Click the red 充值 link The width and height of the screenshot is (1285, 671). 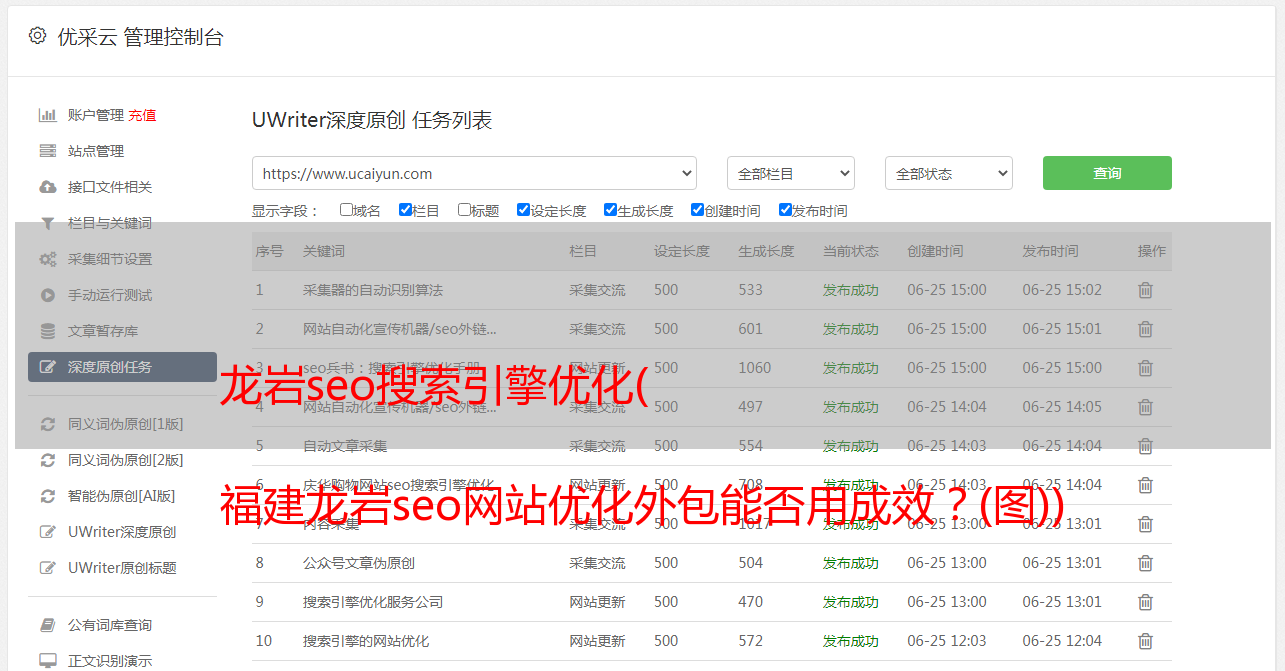tap(142, 115)
